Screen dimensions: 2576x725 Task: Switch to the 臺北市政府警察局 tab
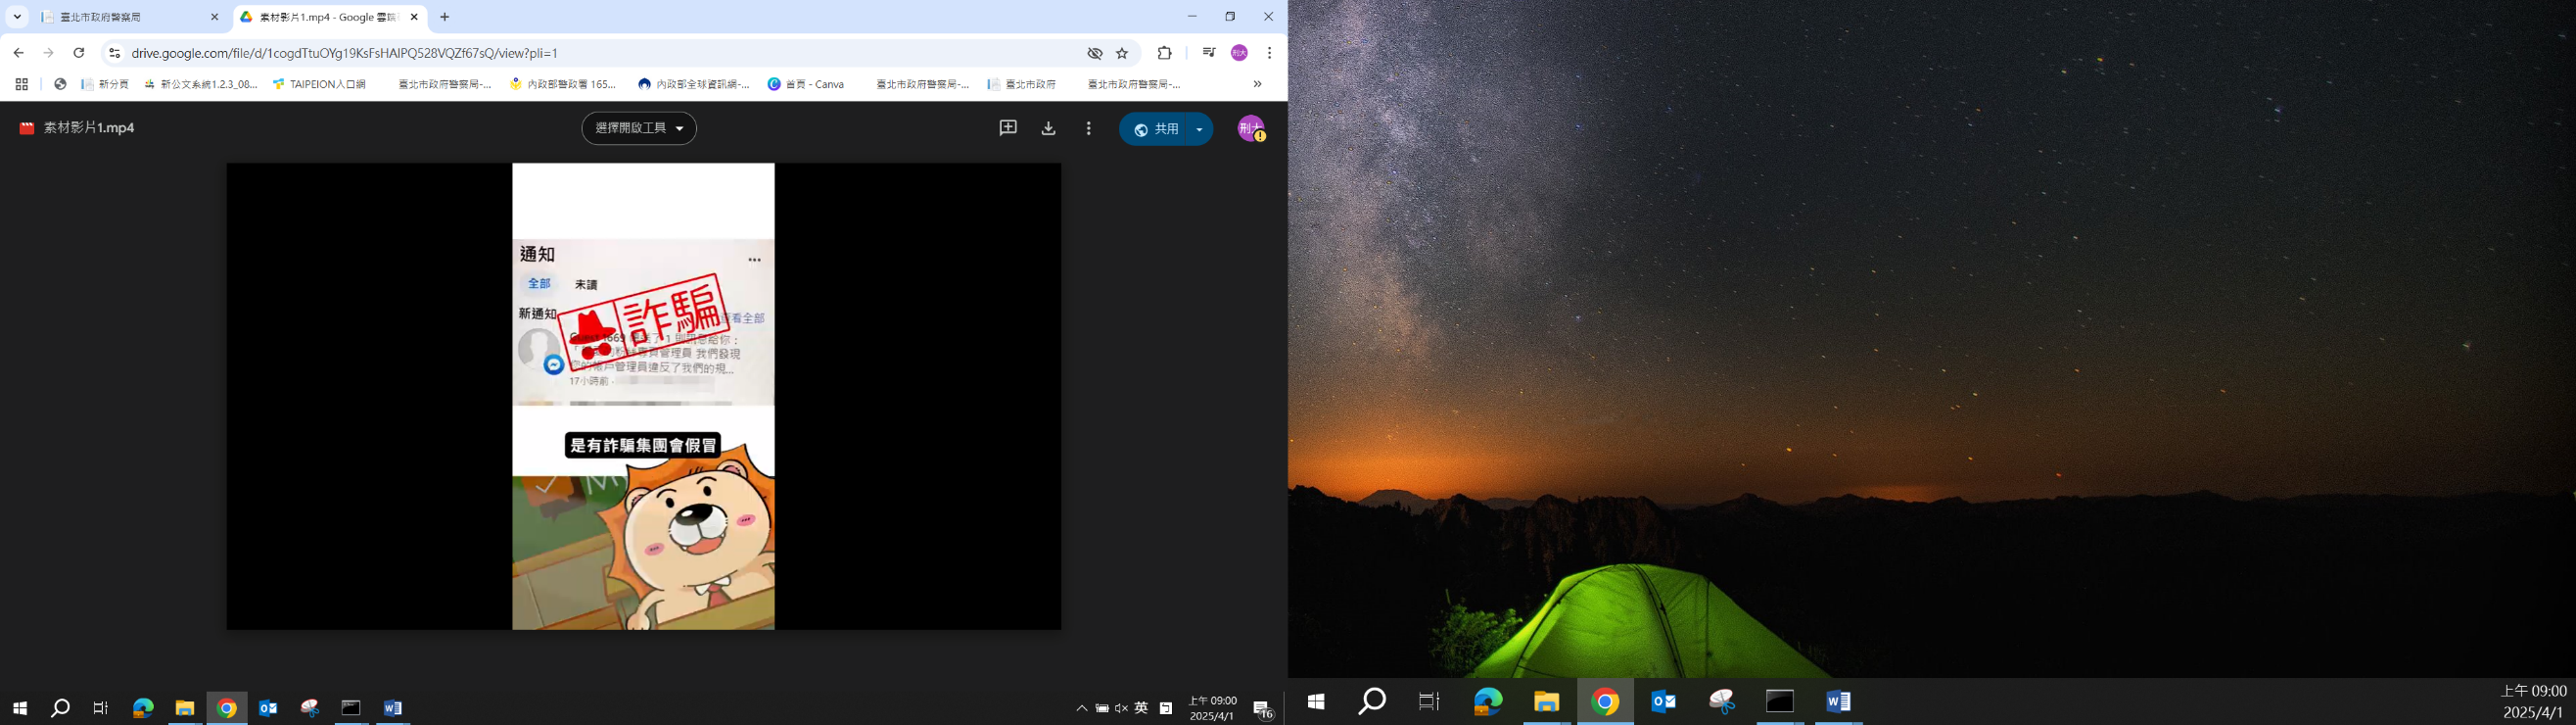click(x=128, y=17)
